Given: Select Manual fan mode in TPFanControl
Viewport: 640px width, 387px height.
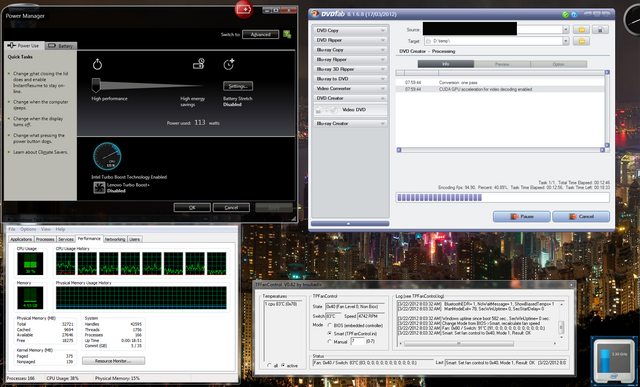Looking at the screenshot, I should [330, 342].
